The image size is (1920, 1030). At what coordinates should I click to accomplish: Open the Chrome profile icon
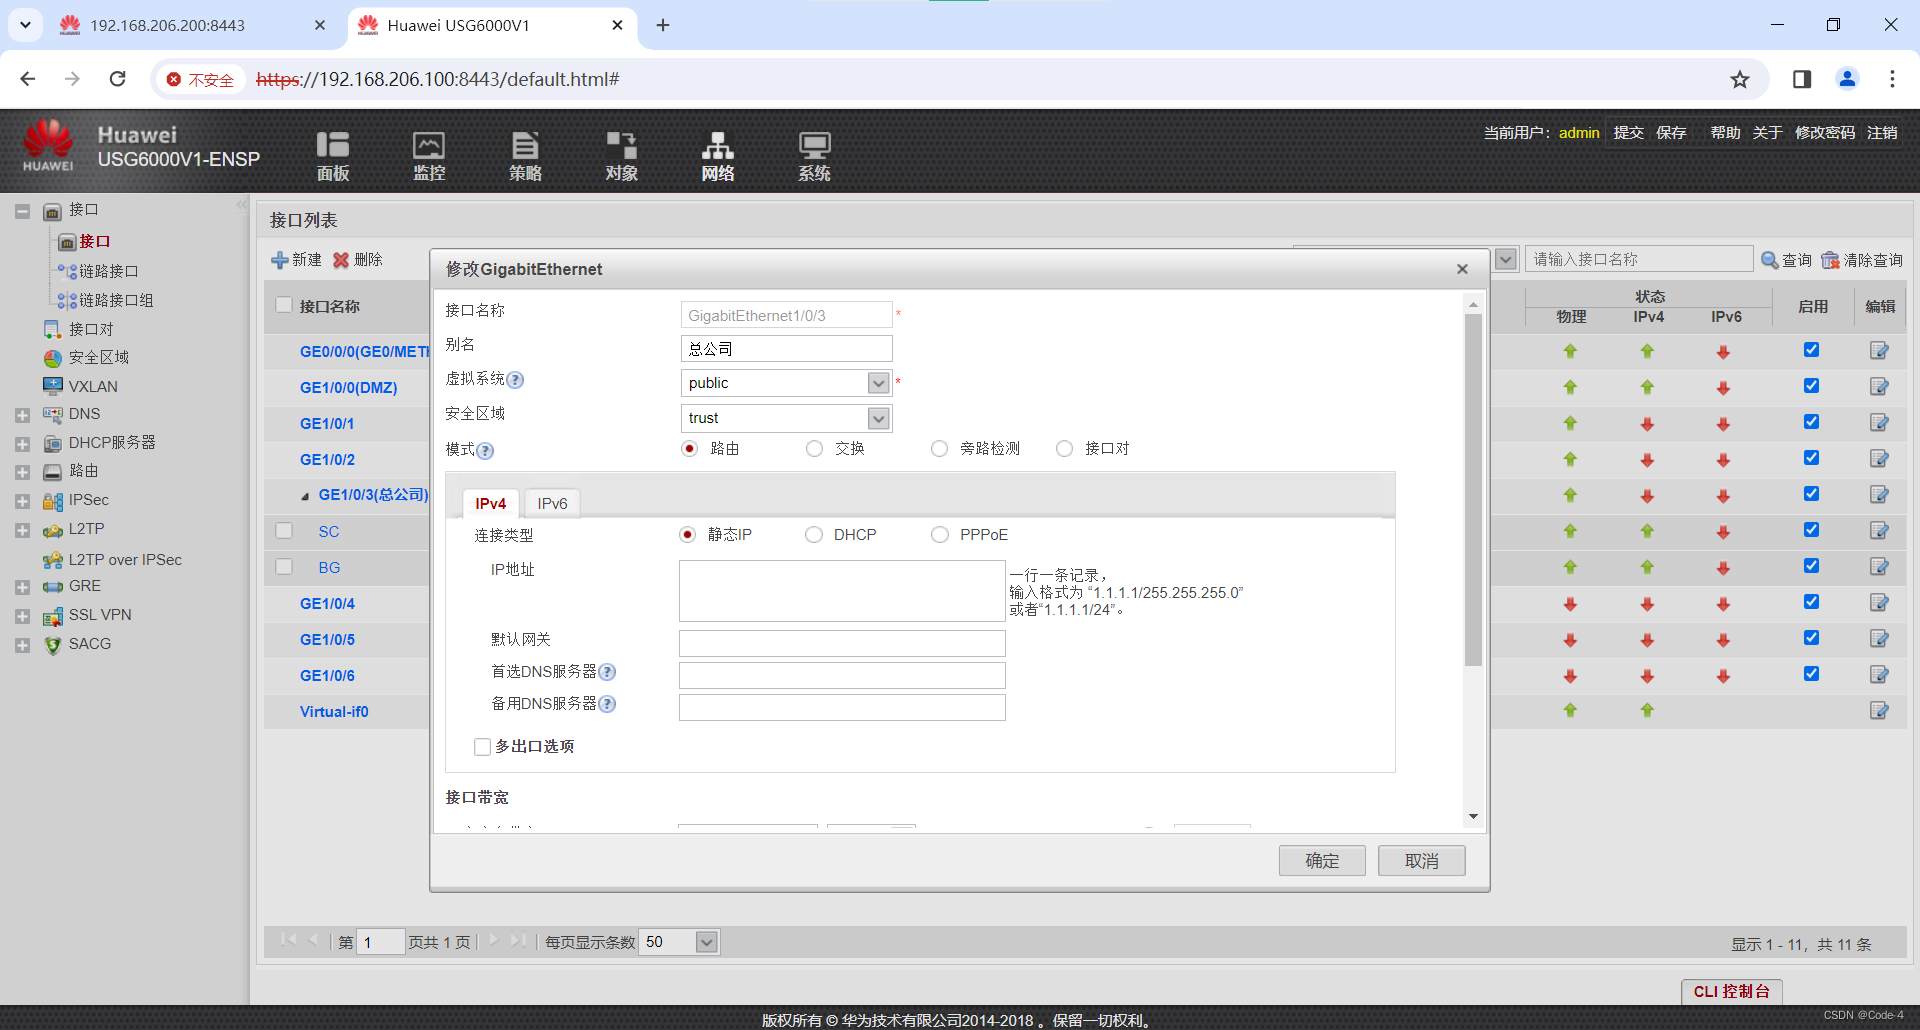tap(1847, 79)
